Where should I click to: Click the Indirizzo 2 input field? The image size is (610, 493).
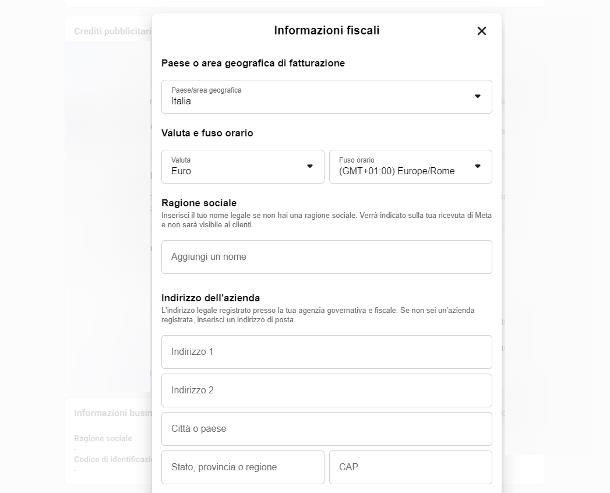tap(327, 390)
